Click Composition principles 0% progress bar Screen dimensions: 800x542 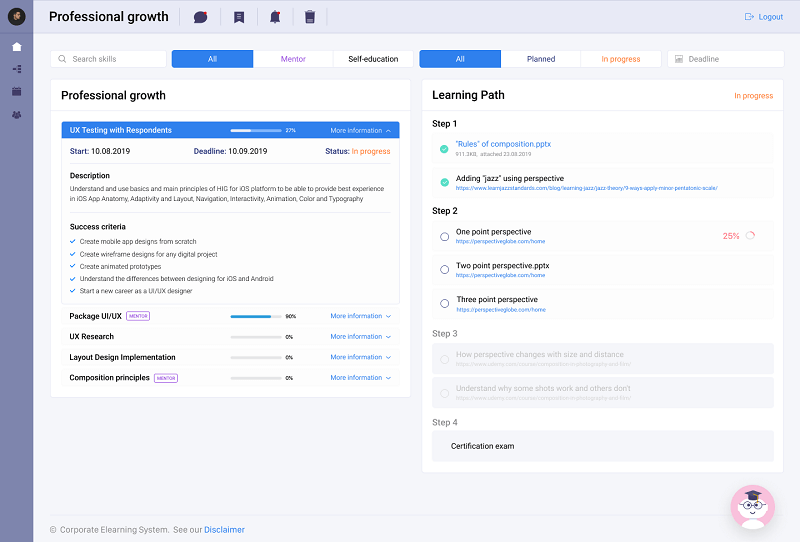tap(256, 378)
